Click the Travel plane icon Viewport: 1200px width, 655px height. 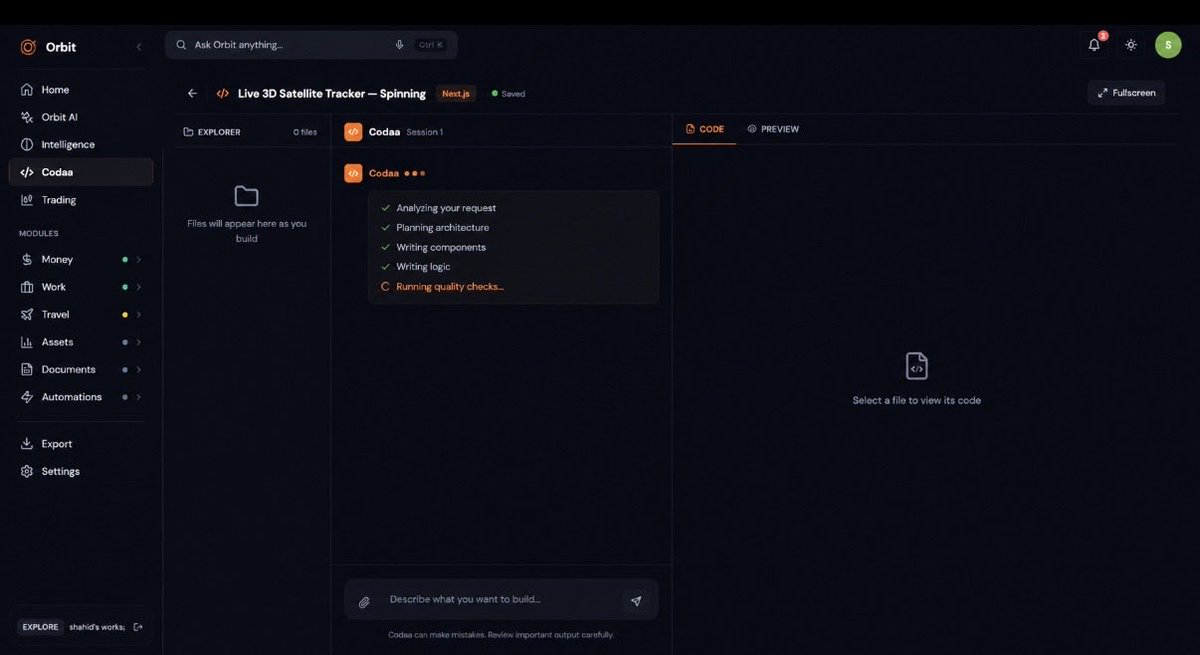point(27,315)
